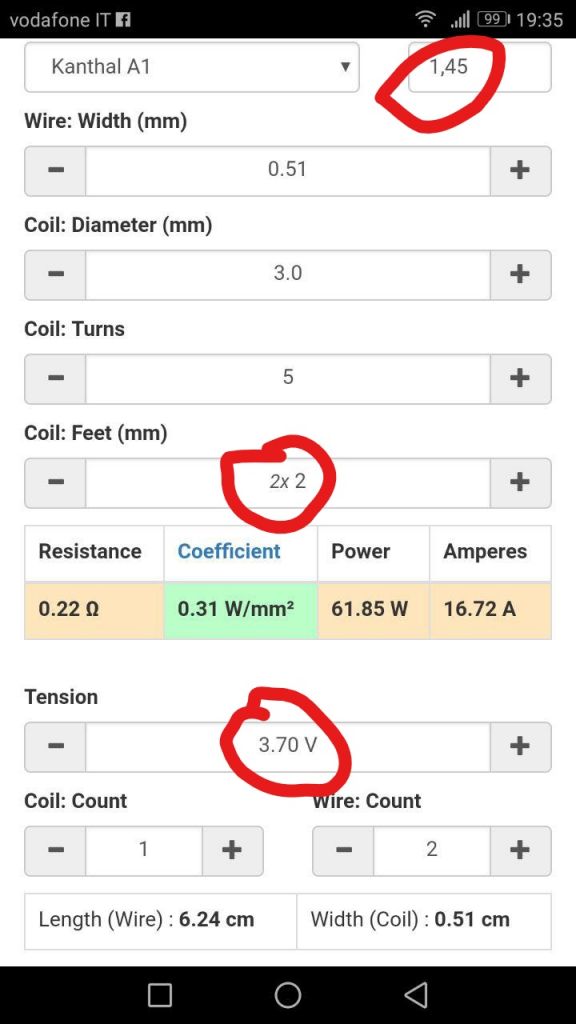Increase the Wire Width value
Screen dimensions: 576x1024
click(x=520, y=170)
